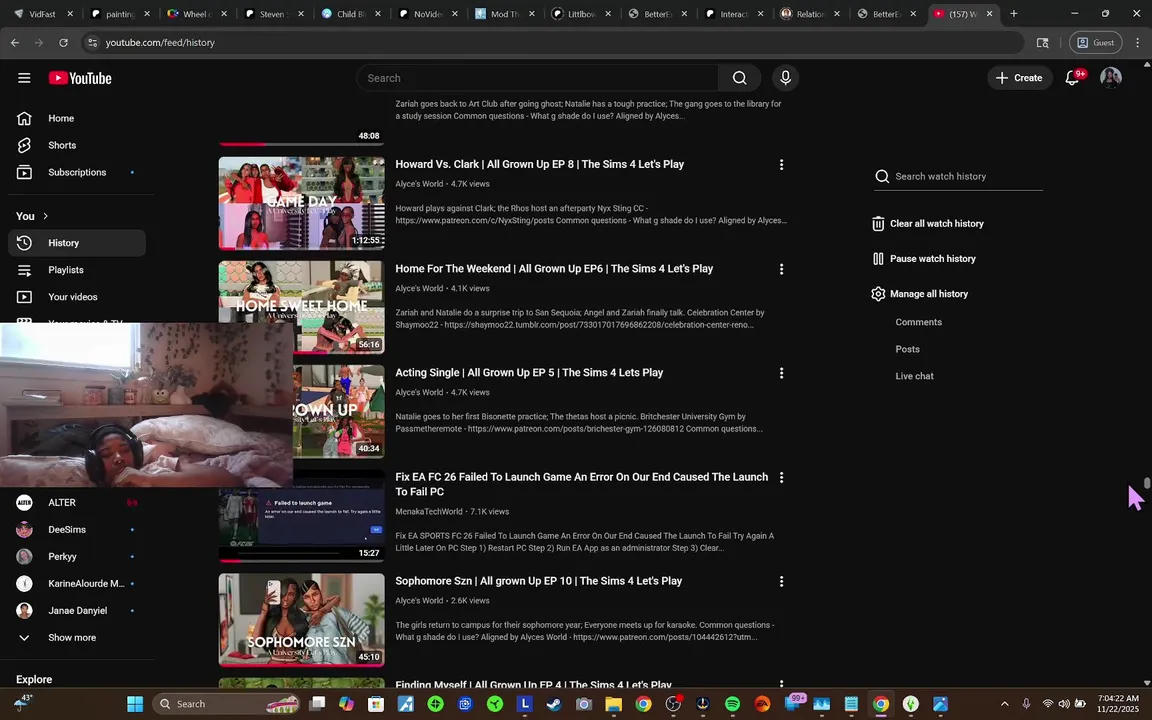Open the Windows Start menu

(135, 704)
